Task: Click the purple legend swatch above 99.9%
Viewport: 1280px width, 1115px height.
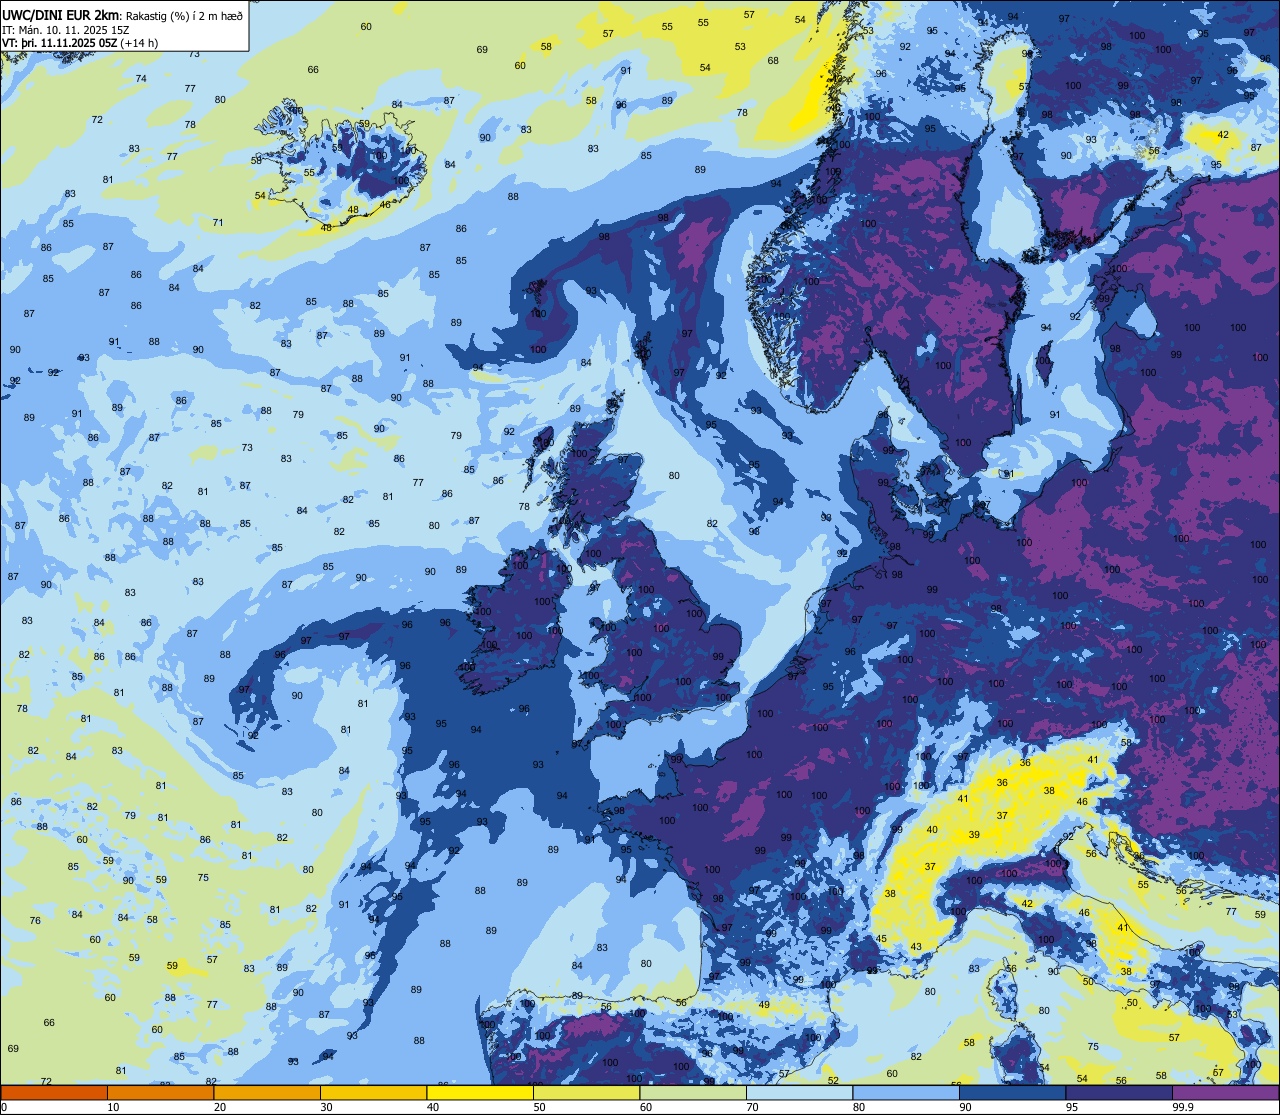Action: [x=1225, y=1092]
